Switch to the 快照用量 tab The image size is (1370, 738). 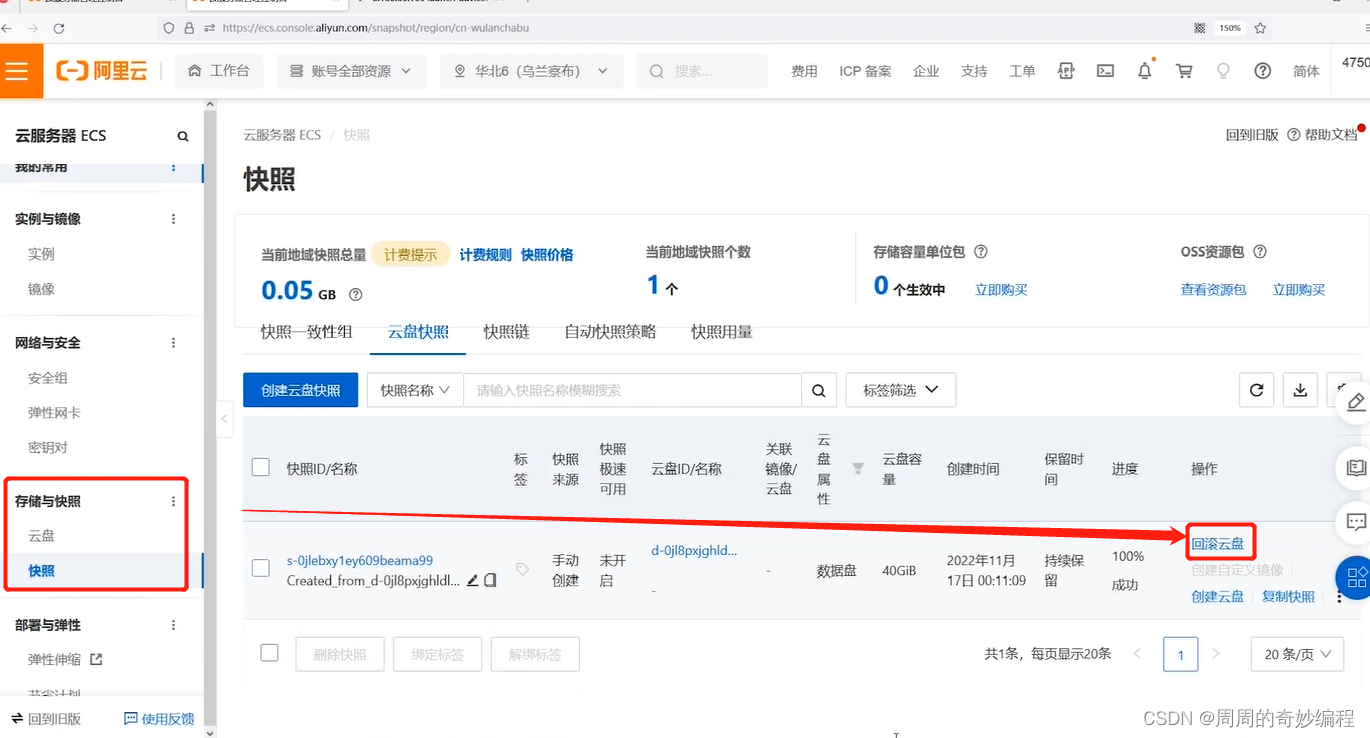click(x=722, y=332)
